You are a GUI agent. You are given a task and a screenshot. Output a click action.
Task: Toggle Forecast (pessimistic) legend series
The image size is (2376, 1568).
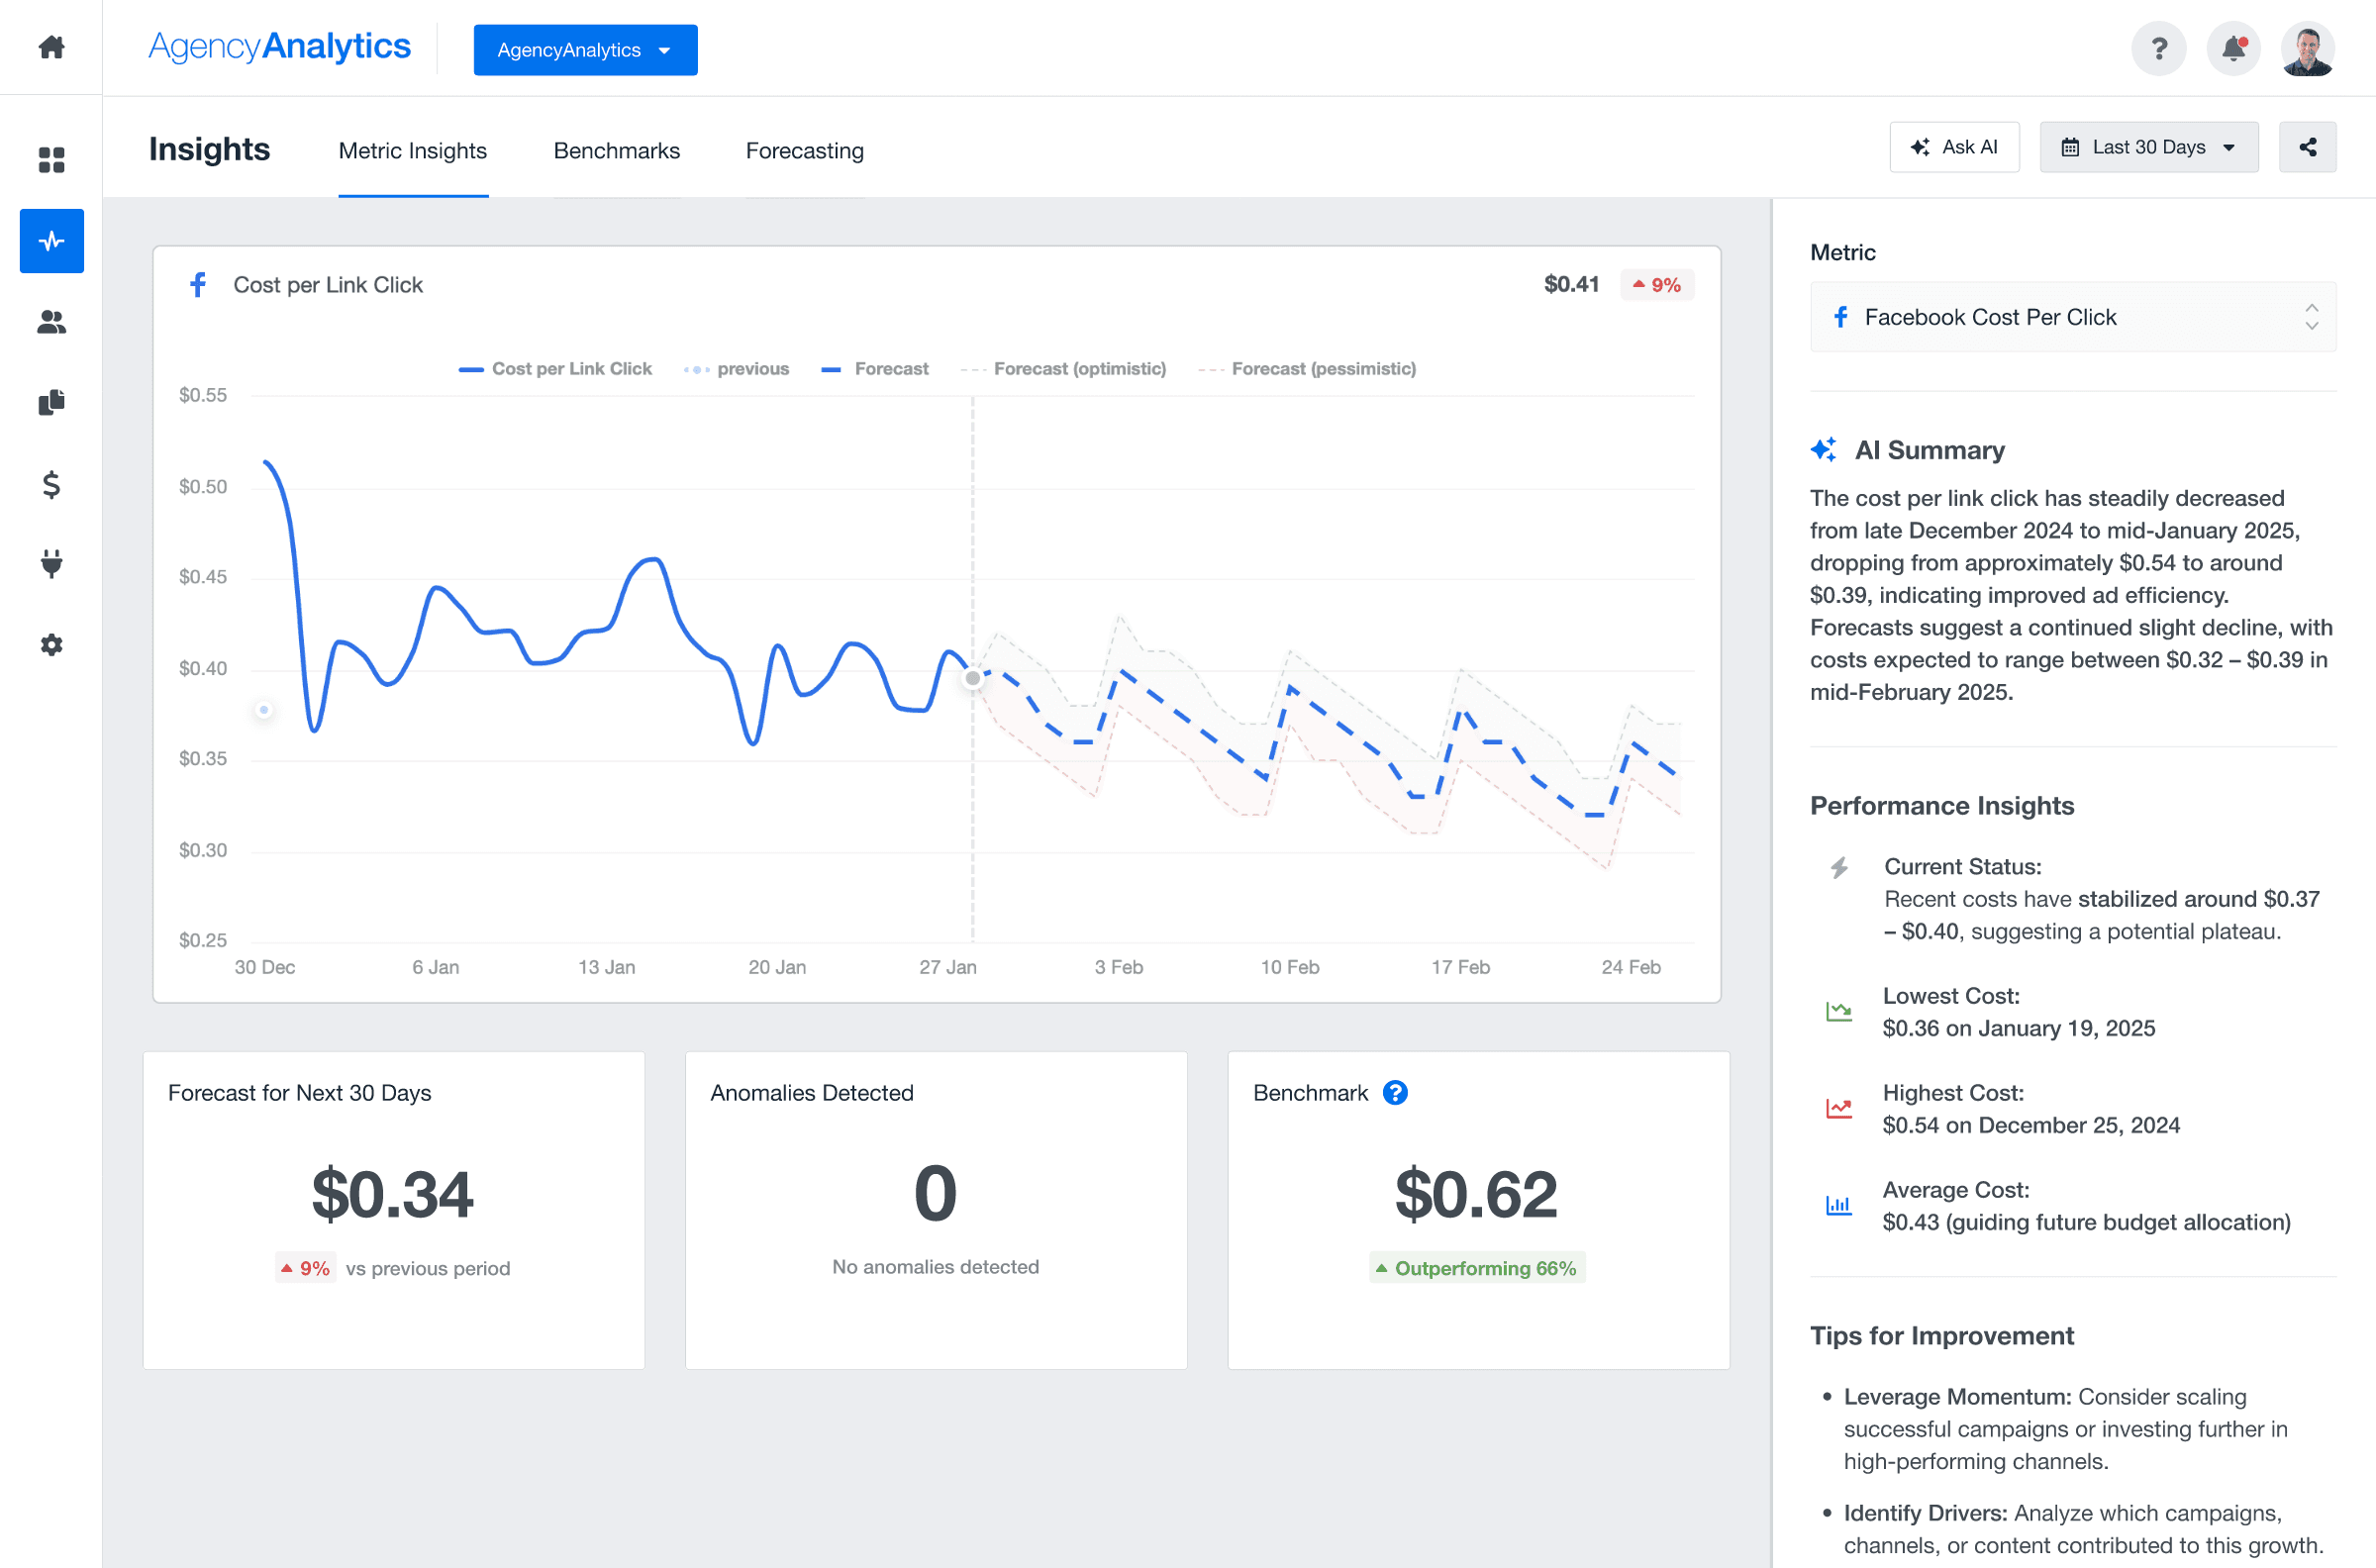1308,369
